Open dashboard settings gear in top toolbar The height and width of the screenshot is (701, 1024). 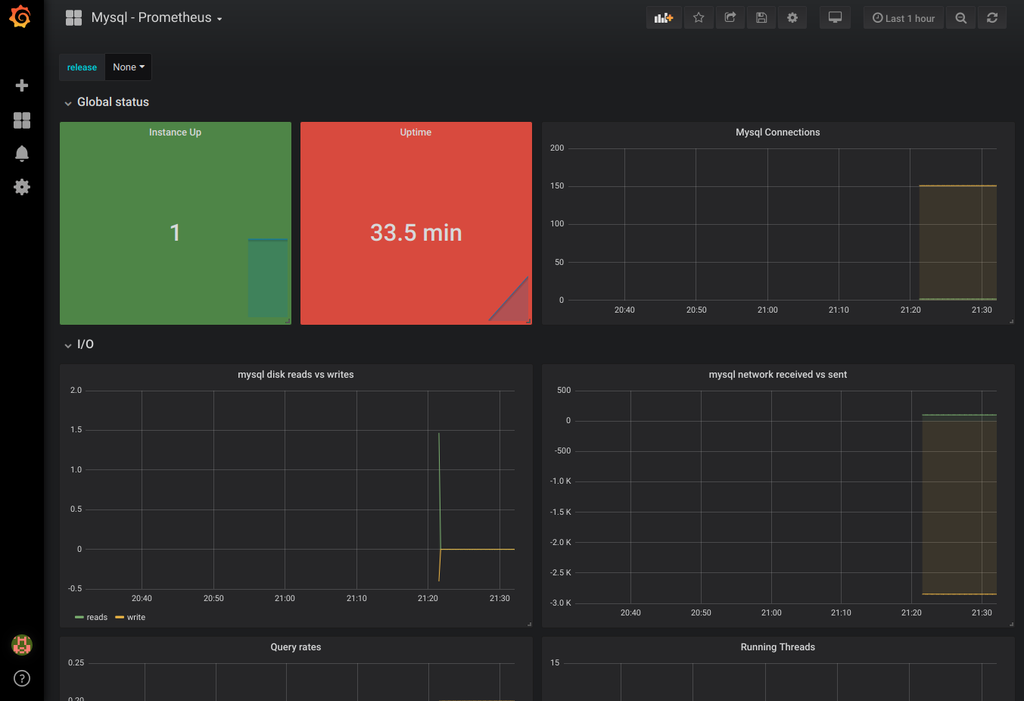point(792,18)
